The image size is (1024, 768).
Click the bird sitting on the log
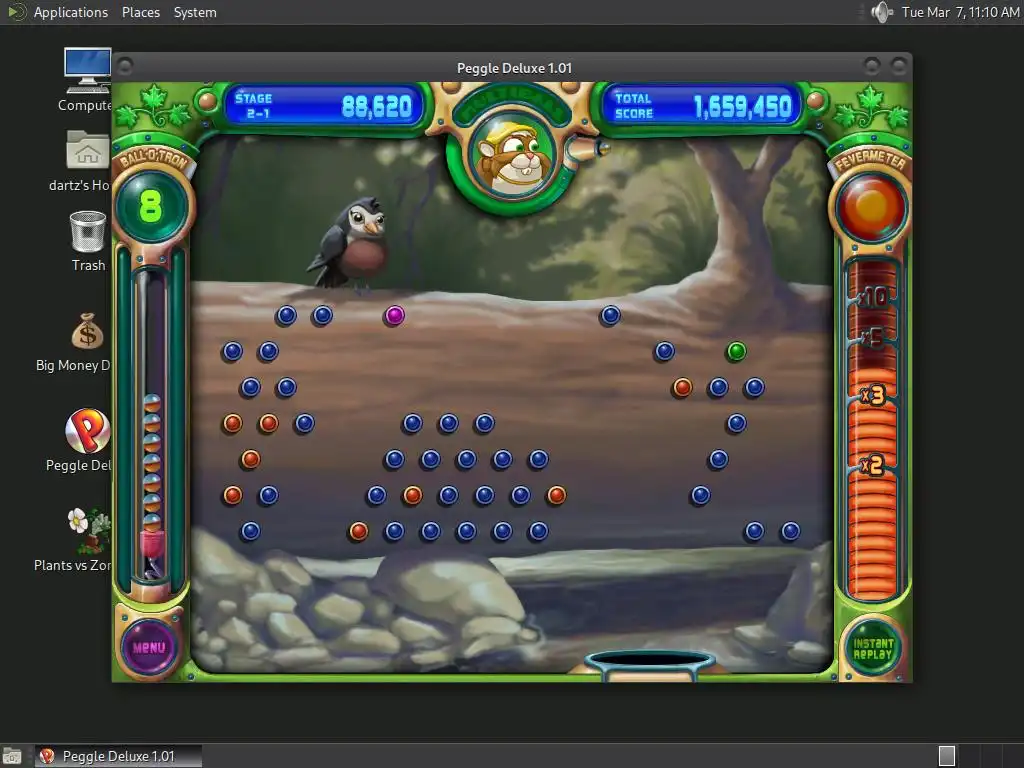(349, 243)
